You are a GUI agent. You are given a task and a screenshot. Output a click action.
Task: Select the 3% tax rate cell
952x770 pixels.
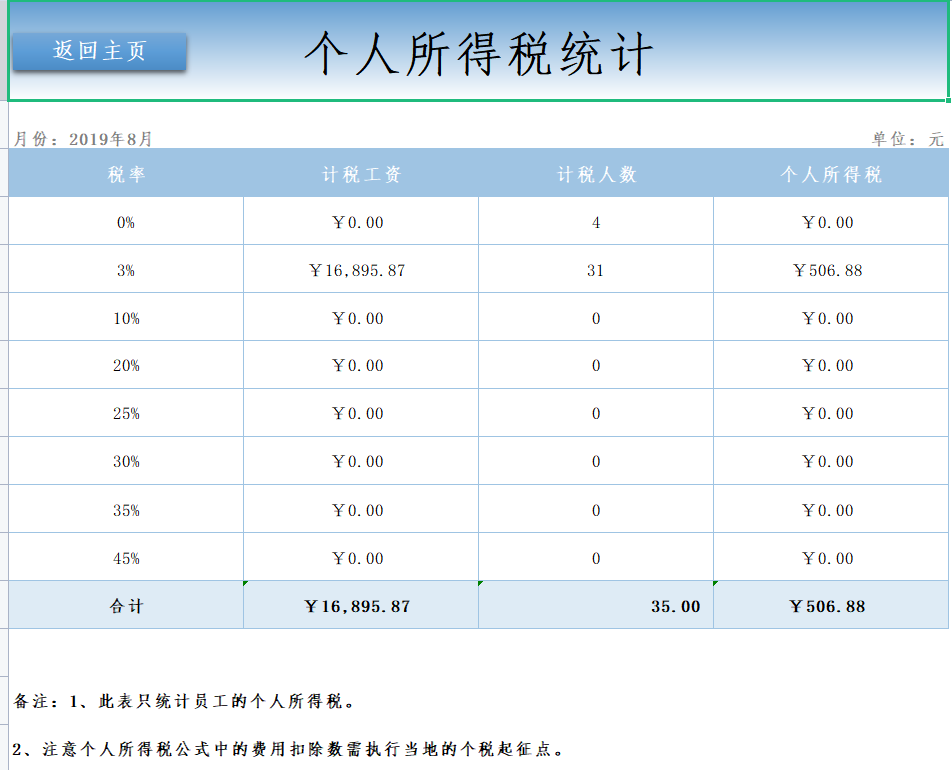tap(126, 270)
